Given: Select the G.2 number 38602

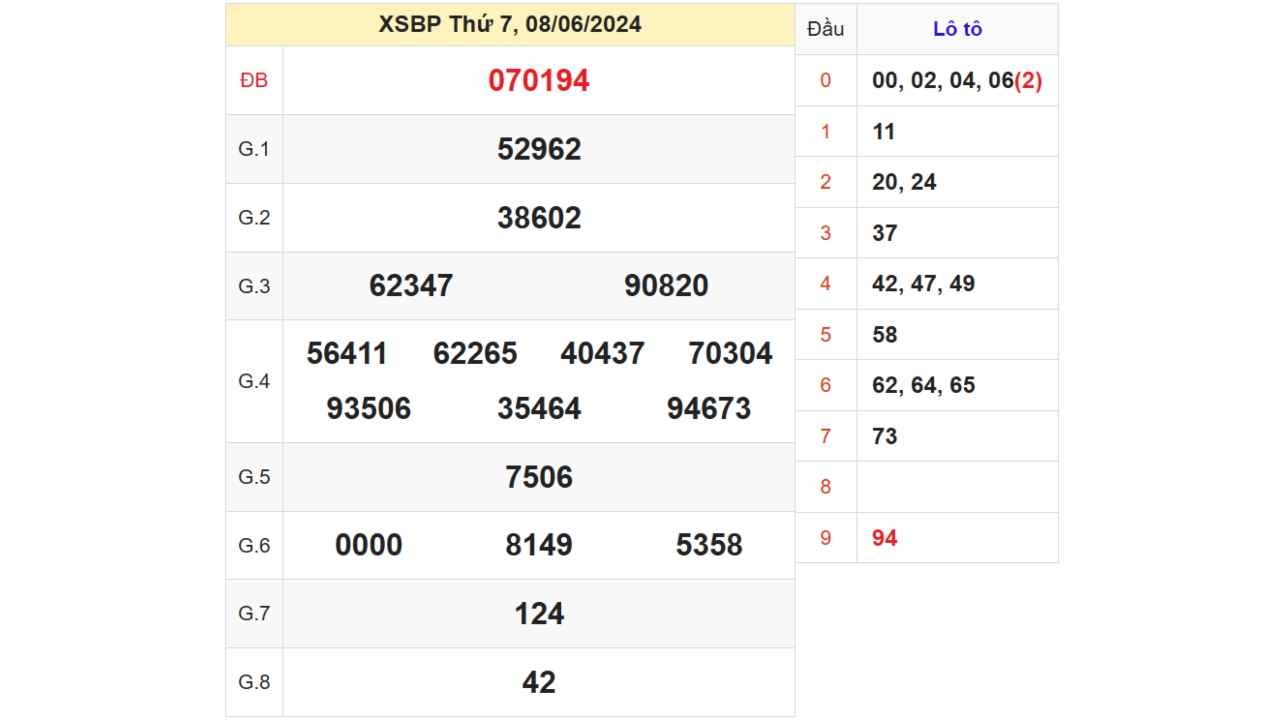Looking at the screenshot, I should [539, 218].
